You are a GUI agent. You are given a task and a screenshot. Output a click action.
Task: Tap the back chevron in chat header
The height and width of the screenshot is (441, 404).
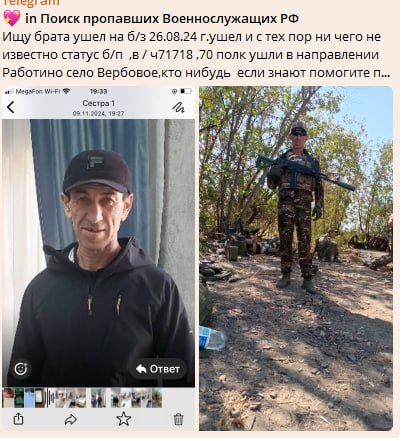tap(11, 107)
